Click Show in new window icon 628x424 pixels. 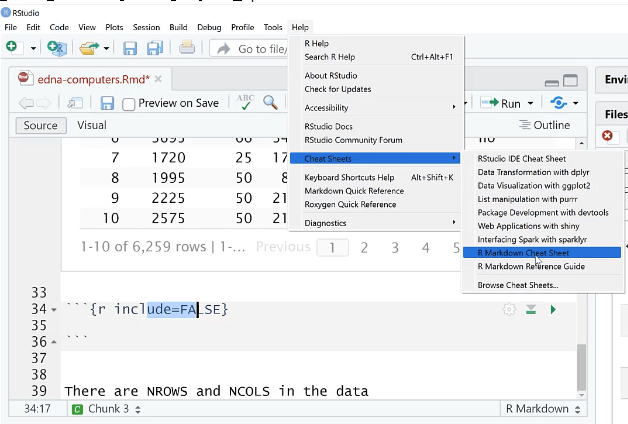coord(75,103)
